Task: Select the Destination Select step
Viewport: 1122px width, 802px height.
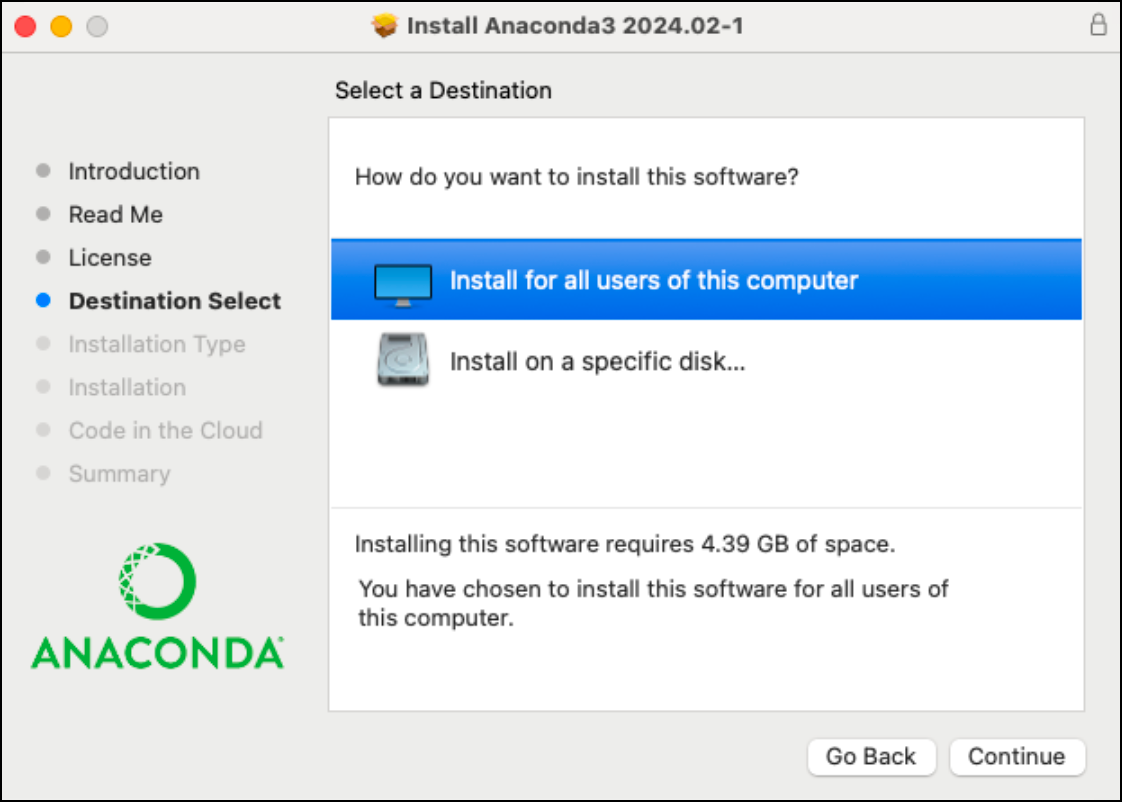Action: click(x=175, y=301)
